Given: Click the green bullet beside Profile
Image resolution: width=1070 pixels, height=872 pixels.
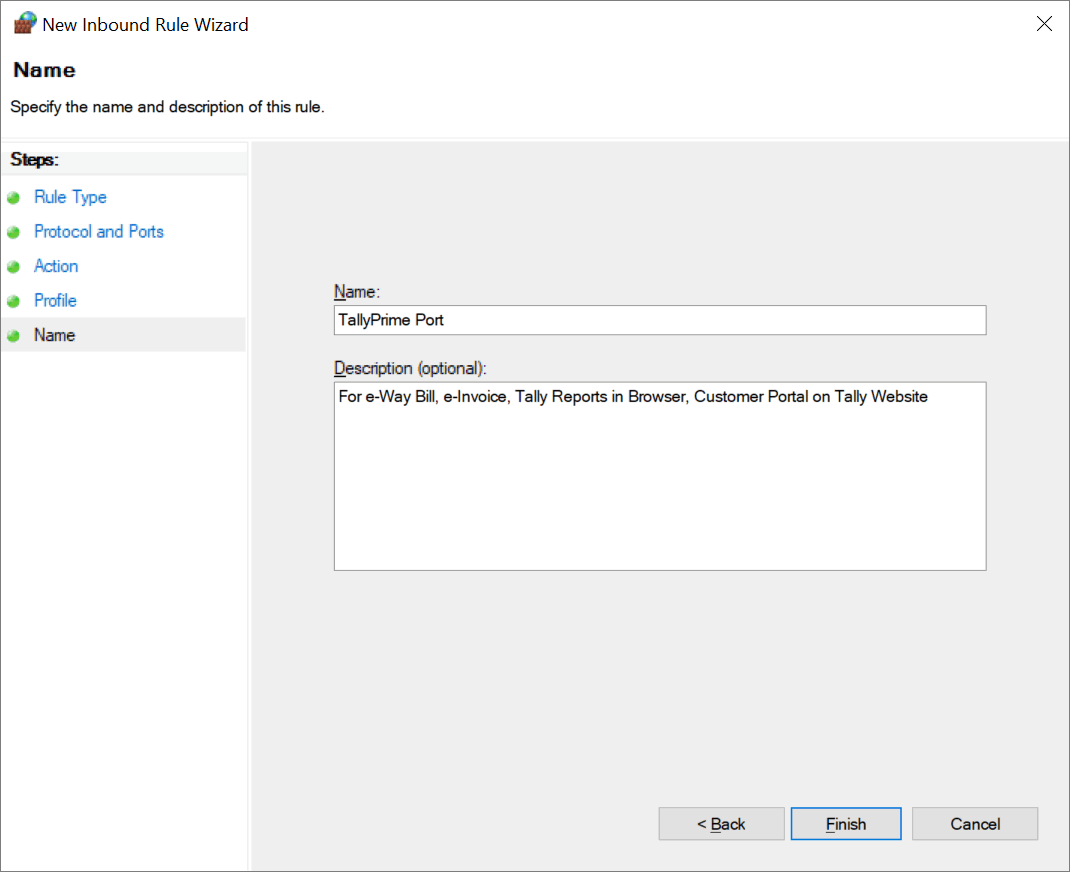Looking at the screenshot, I should point(14,301).
